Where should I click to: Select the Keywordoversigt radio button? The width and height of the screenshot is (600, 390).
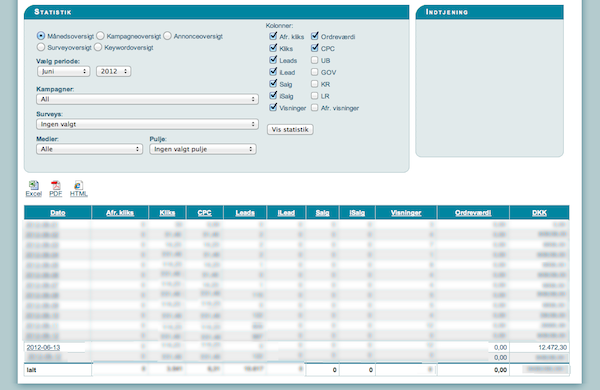98,47
